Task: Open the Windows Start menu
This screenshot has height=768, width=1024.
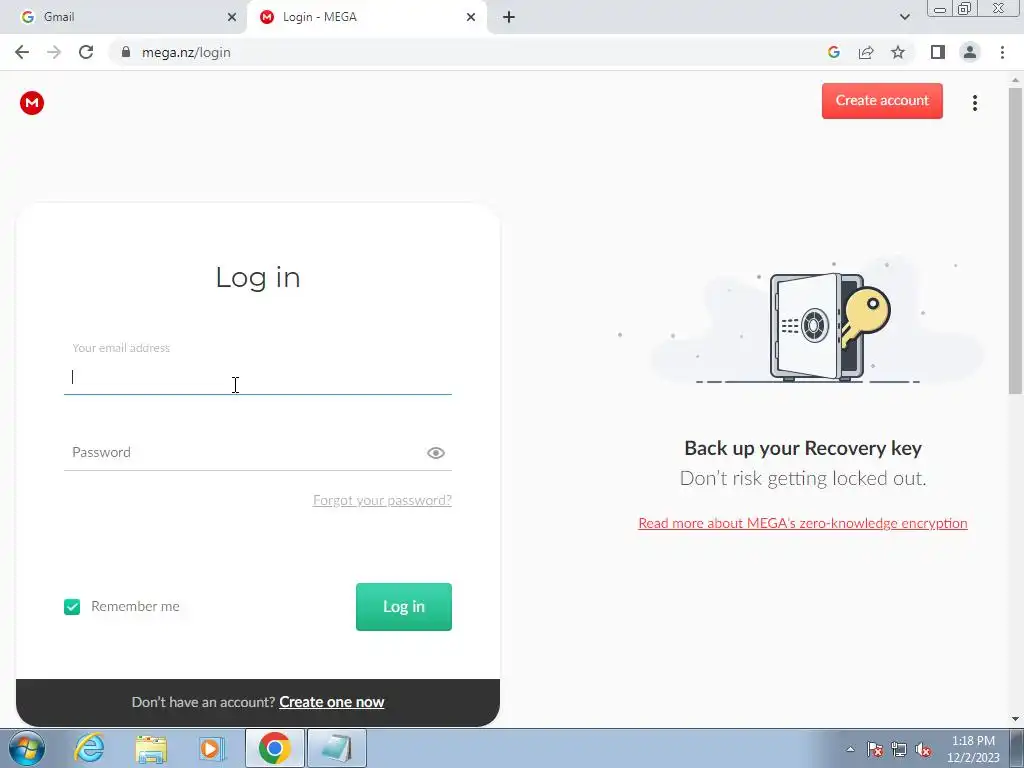Action: (26, 748)
